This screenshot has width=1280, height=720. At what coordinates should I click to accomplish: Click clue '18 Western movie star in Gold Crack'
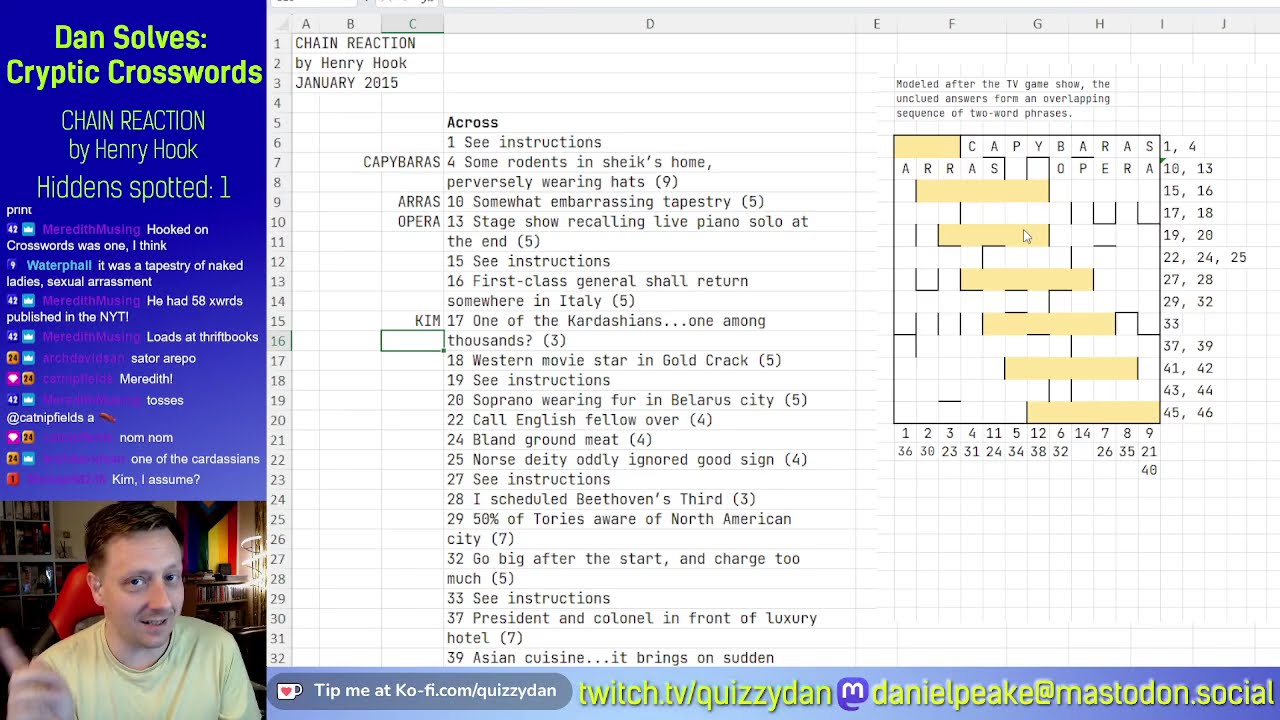(x=614, y=360)
